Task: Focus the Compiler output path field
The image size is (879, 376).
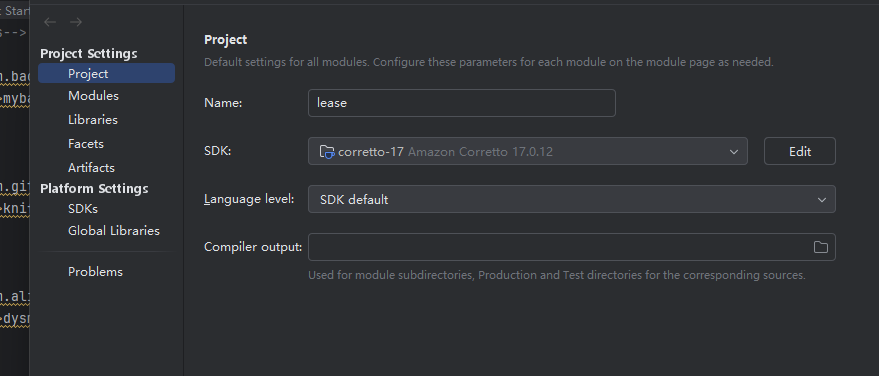Action: tap(572, 247)
